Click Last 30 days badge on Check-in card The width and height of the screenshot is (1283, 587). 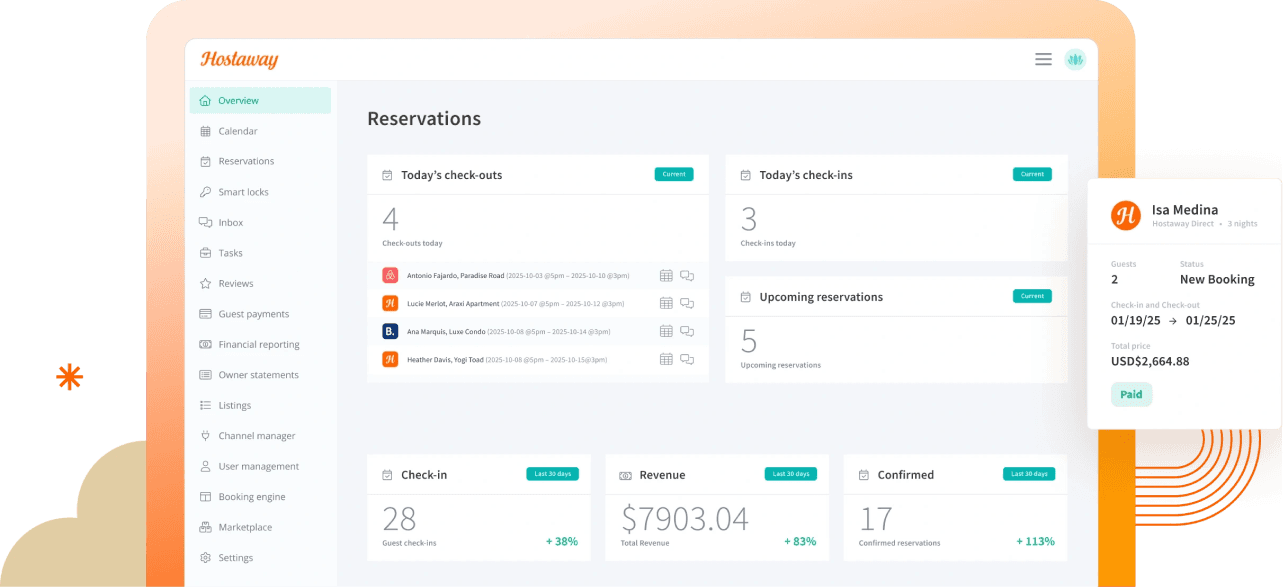[x=552, y=474]
